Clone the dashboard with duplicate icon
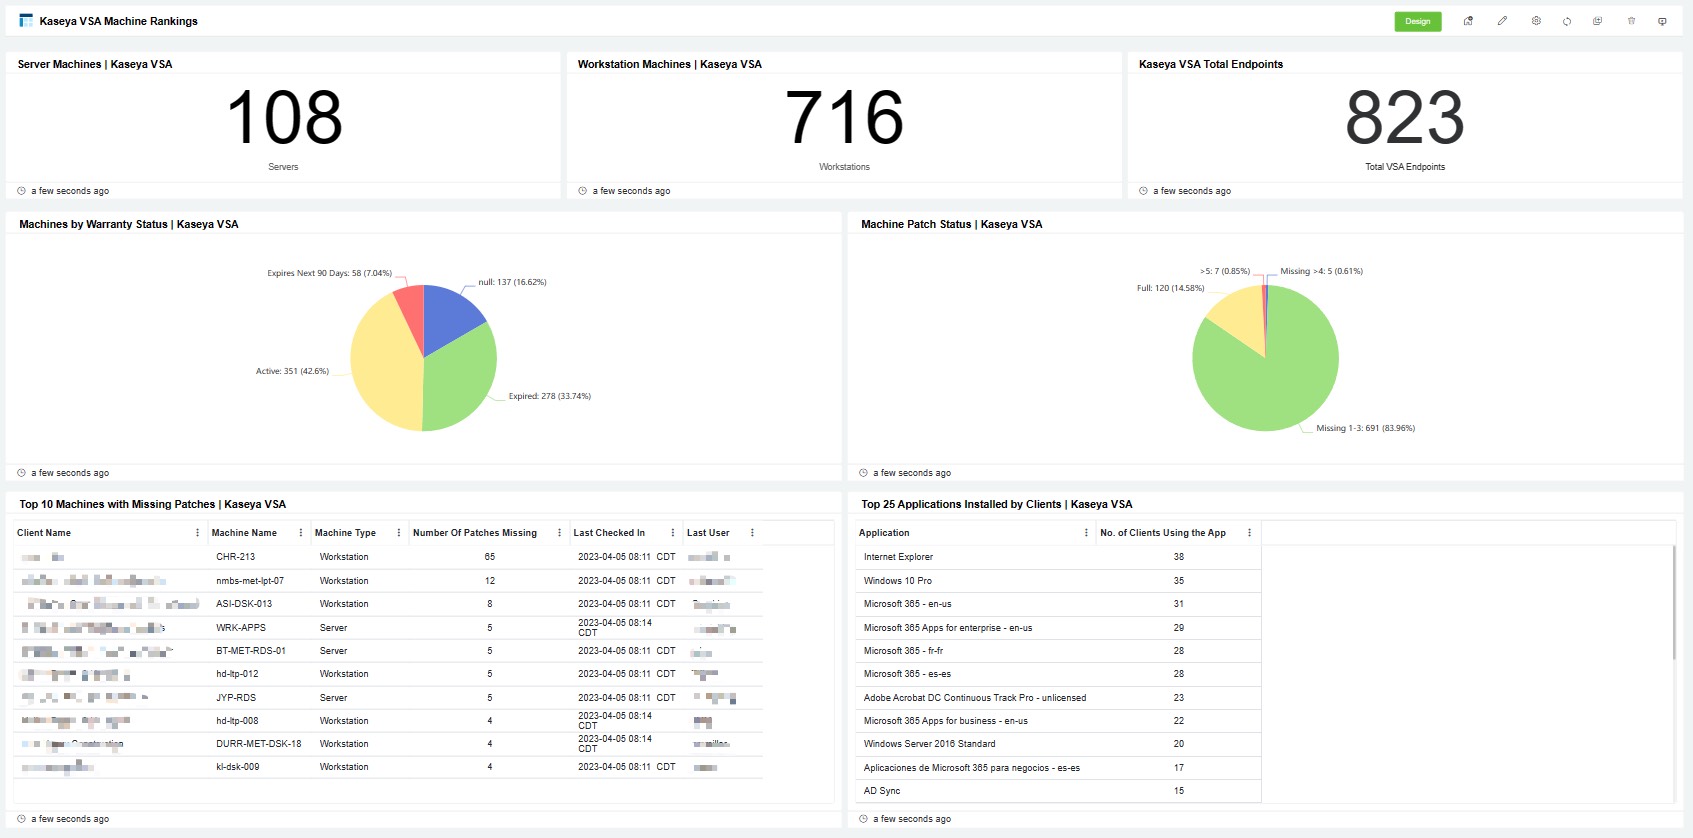 tap(1597, 21)
